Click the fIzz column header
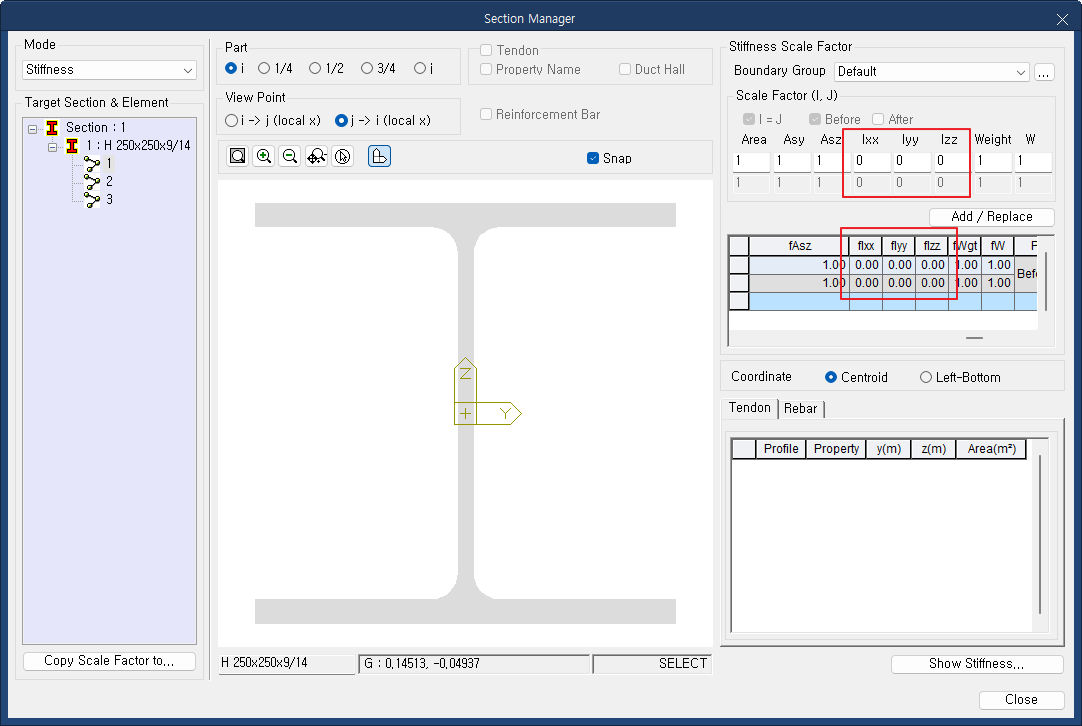The height and width of the screenshot is (726, 1082). [x=932, y=246]
